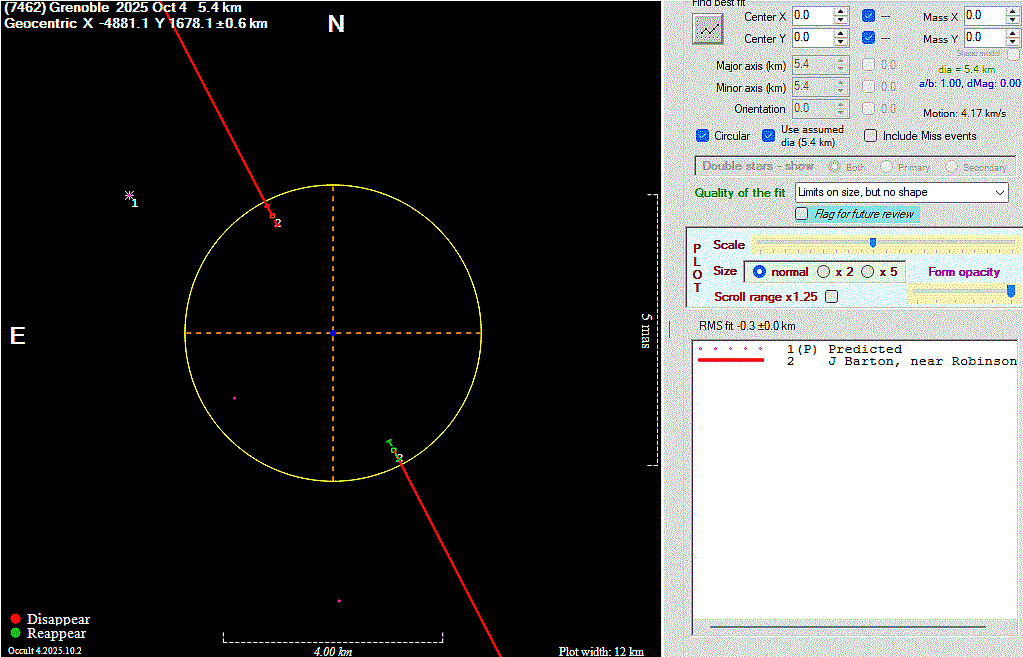Uncheck the Circular checkbox
This screenshot has width=1023, height=657.
(x=702, y=136)
